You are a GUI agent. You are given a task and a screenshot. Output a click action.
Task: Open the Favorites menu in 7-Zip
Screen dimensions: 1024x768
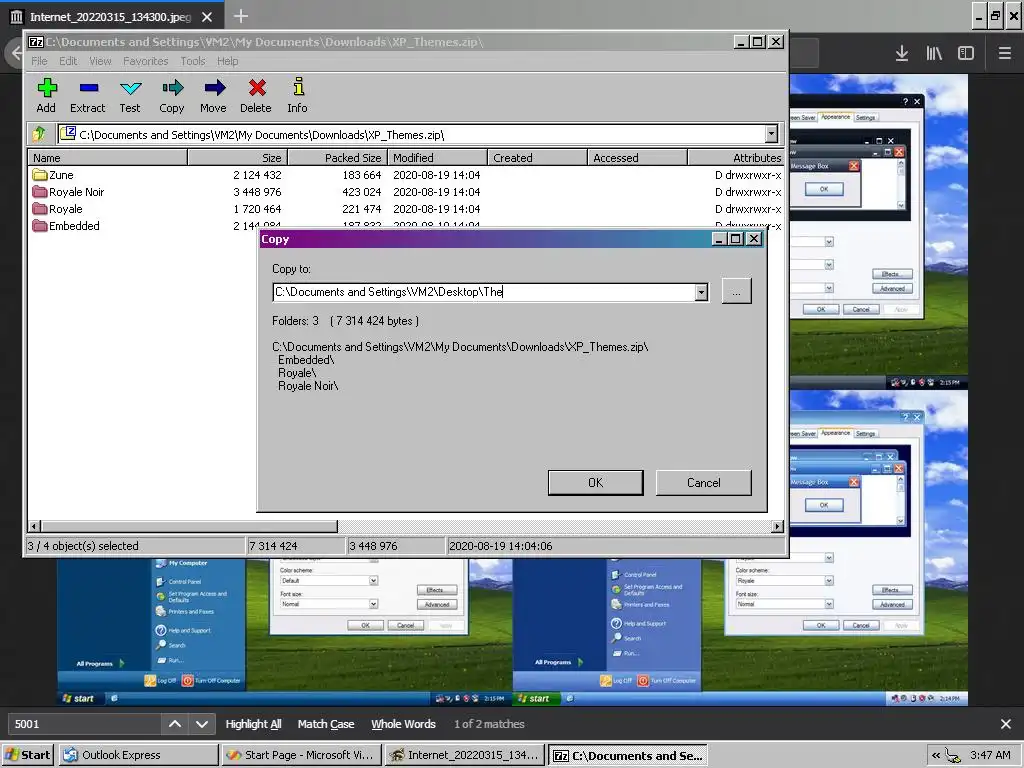tap(146, 61)
